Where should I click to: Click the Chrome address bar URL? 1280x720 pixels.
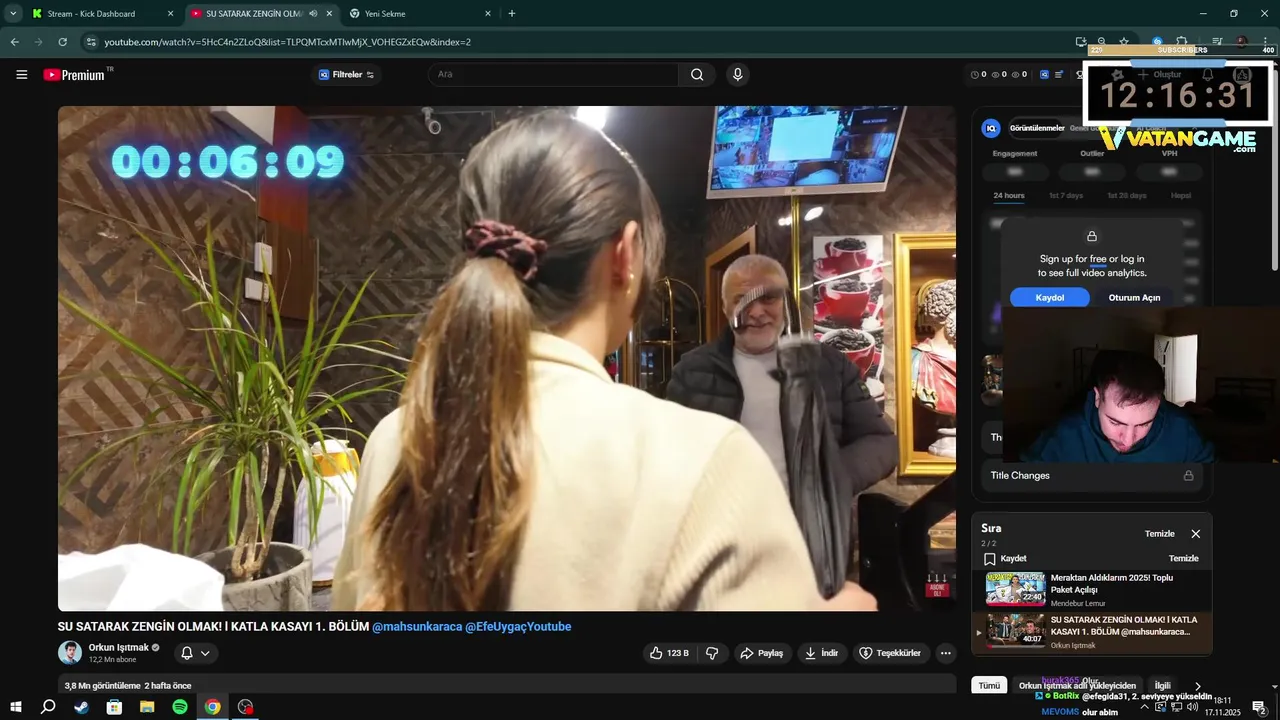287,42
